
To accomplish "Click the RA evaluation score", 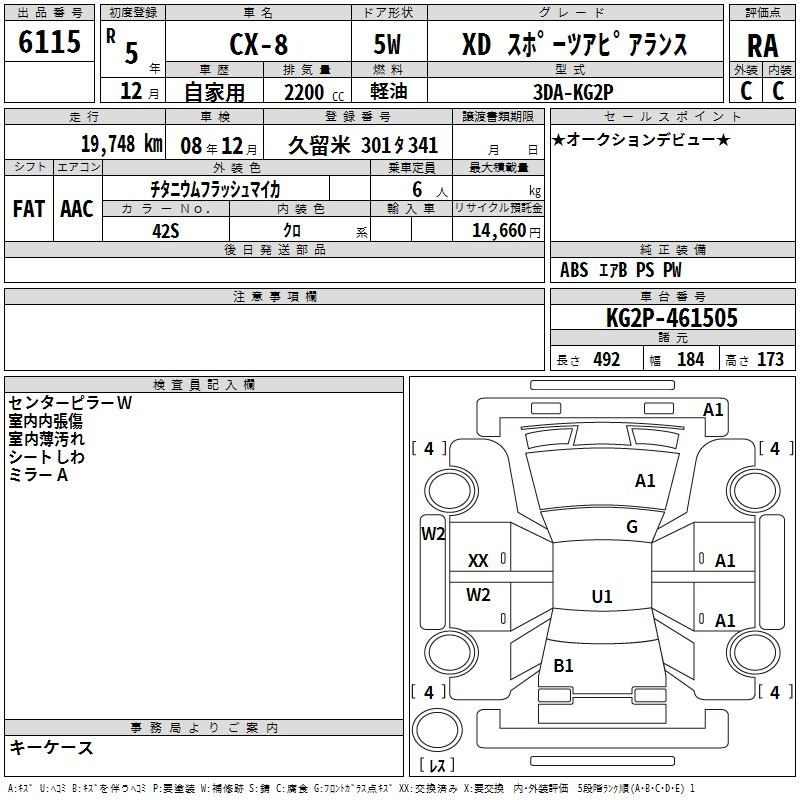I will [x=762, y=46].
